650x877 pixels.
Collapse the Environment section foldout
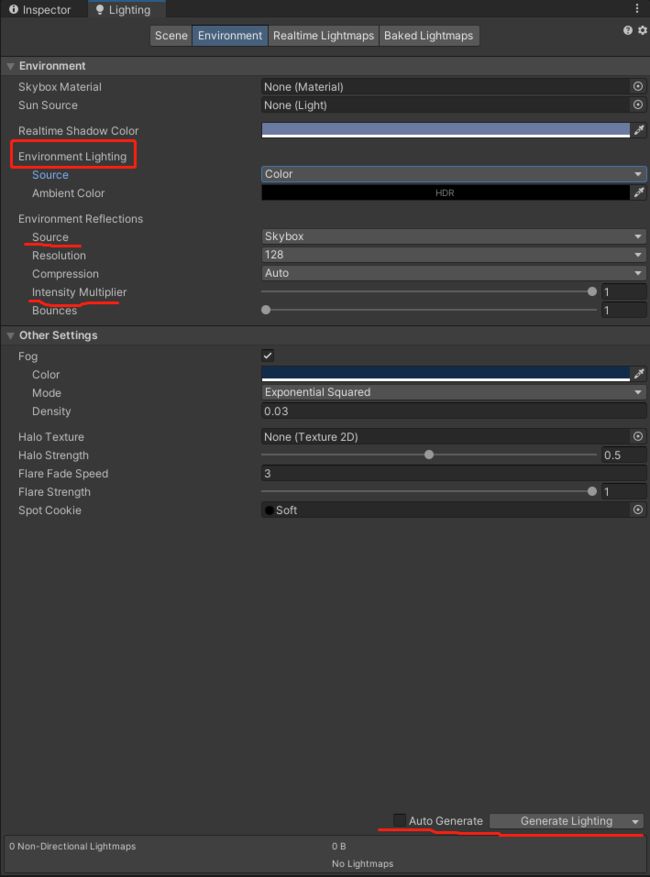(x=10, y=66)
